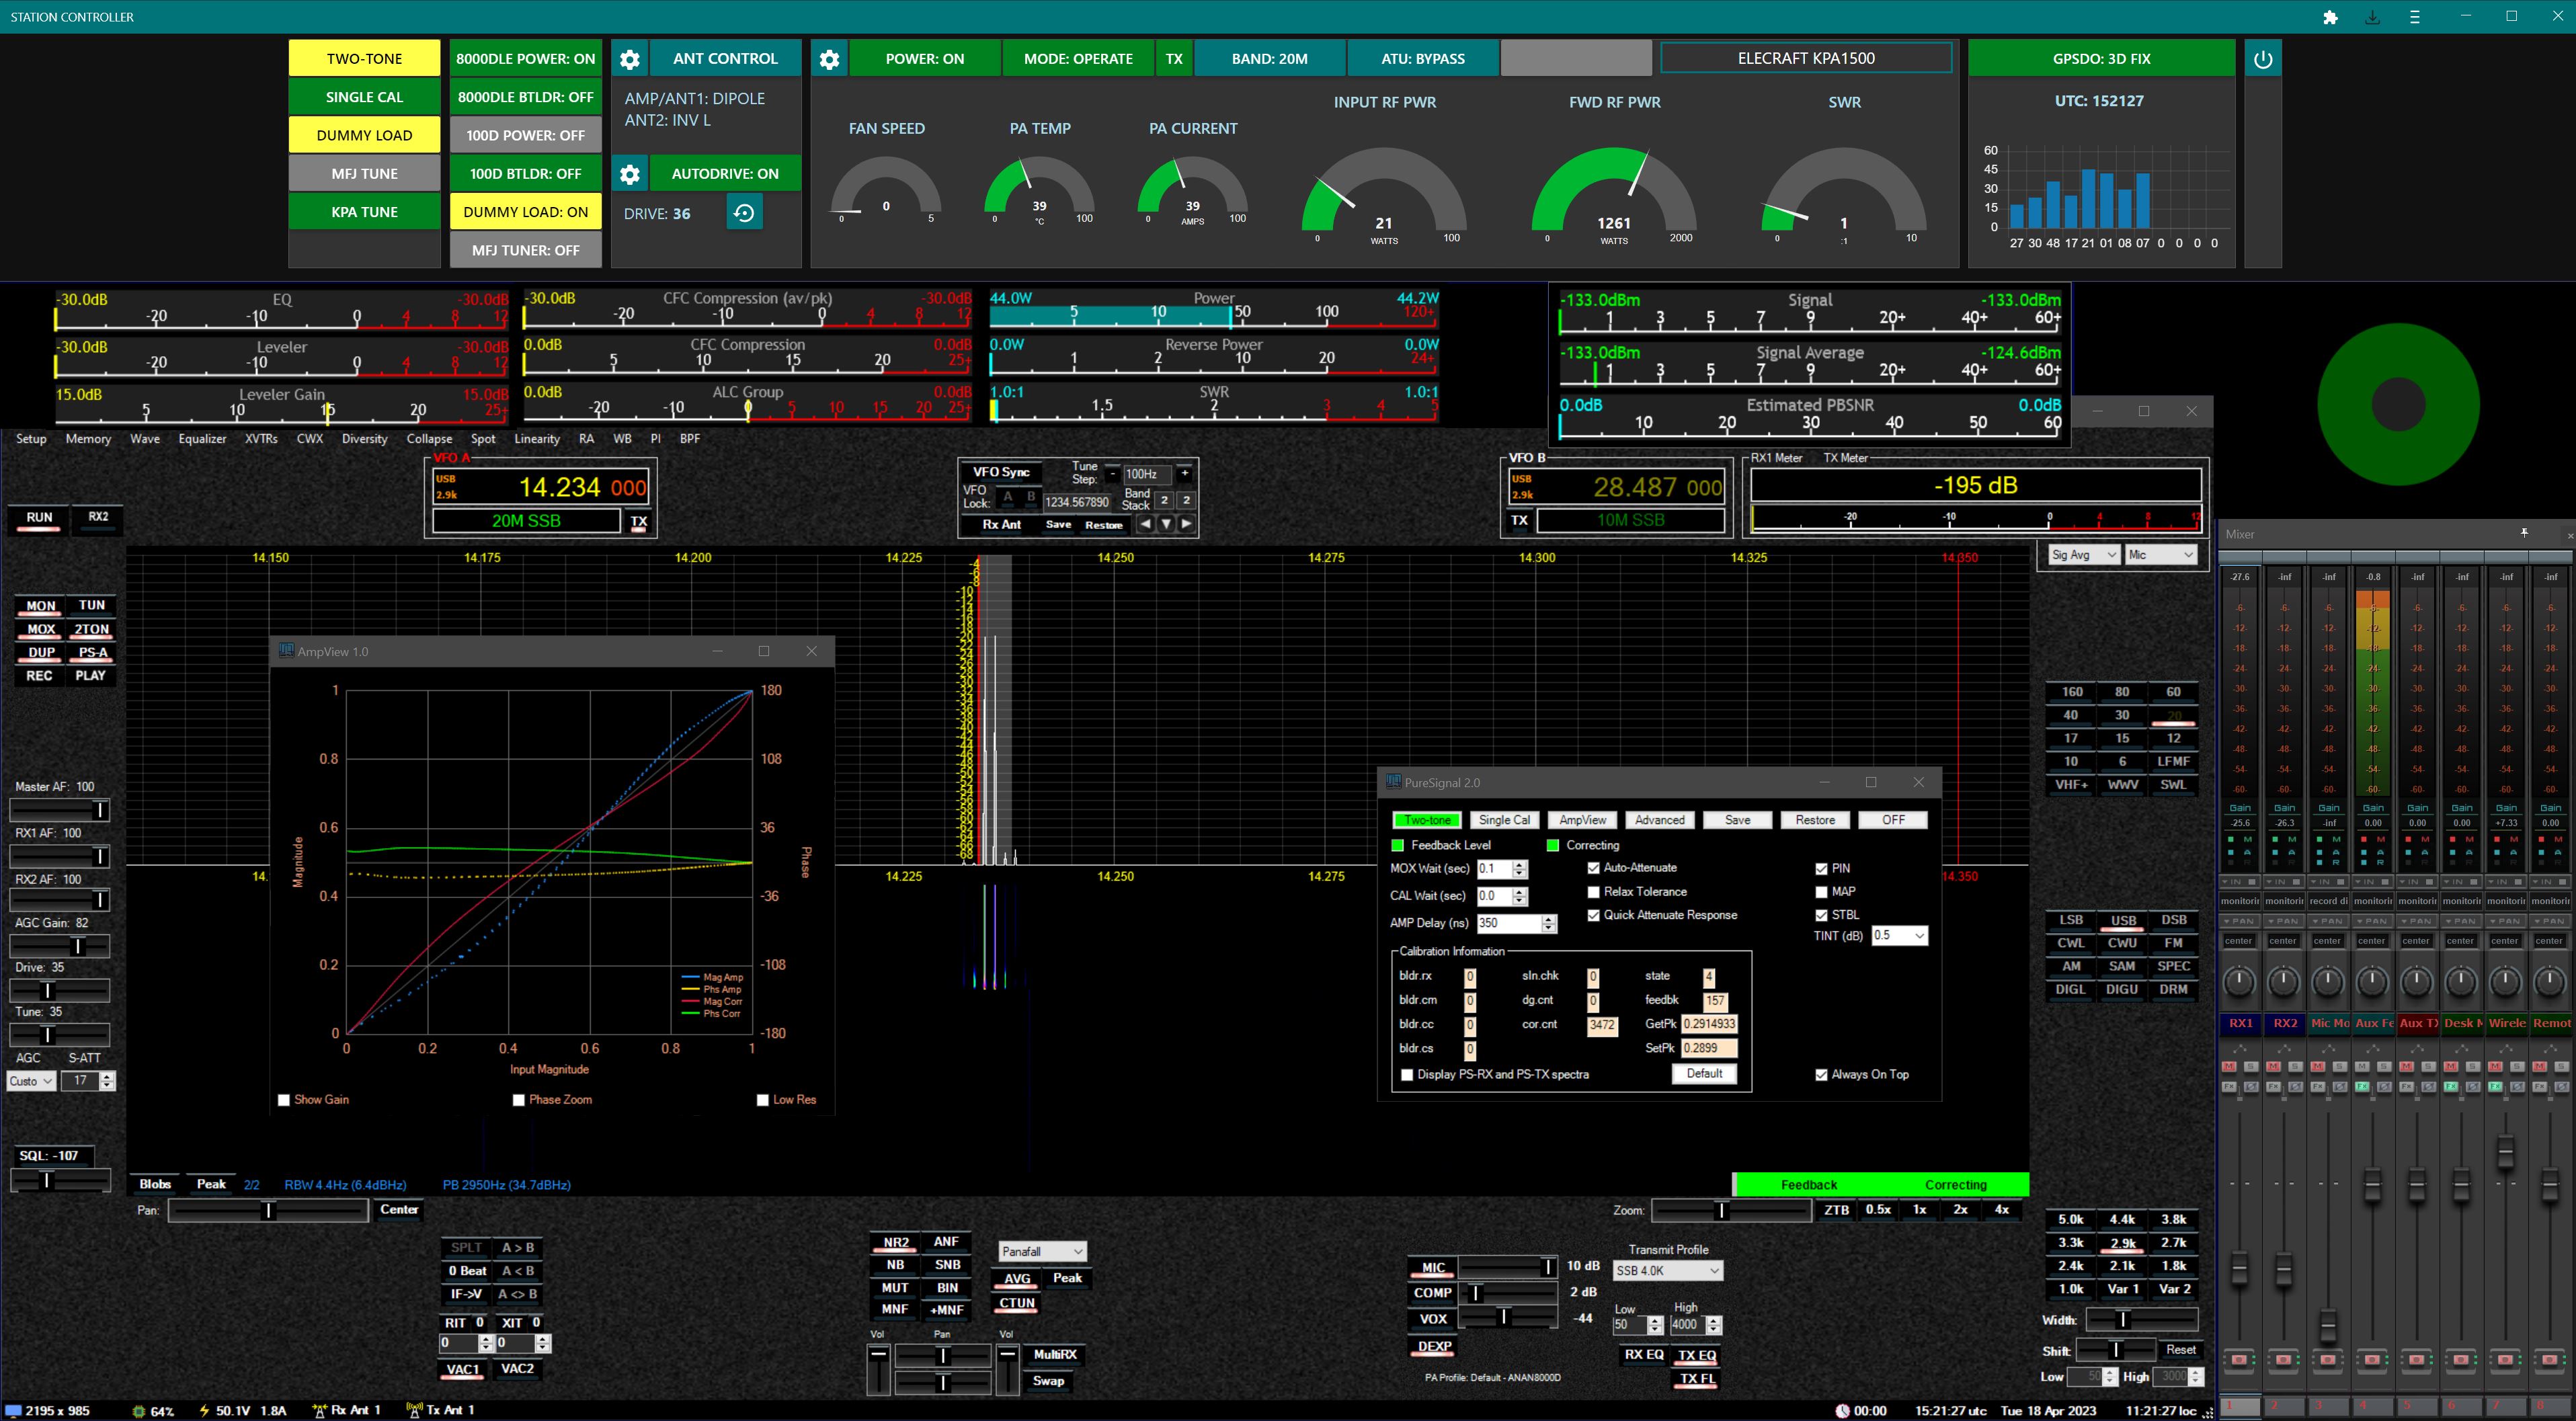Click the download icon in title bar
The height and width of the screenshot is (1421, 2576).
click(2372, 17)
